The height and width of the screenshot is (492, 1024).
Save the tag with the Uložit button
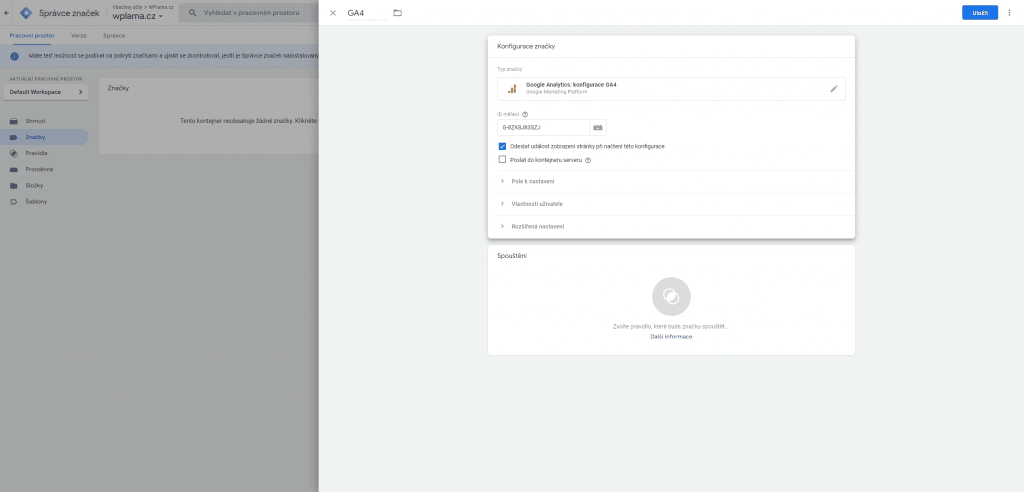click(x=980, y=12)
